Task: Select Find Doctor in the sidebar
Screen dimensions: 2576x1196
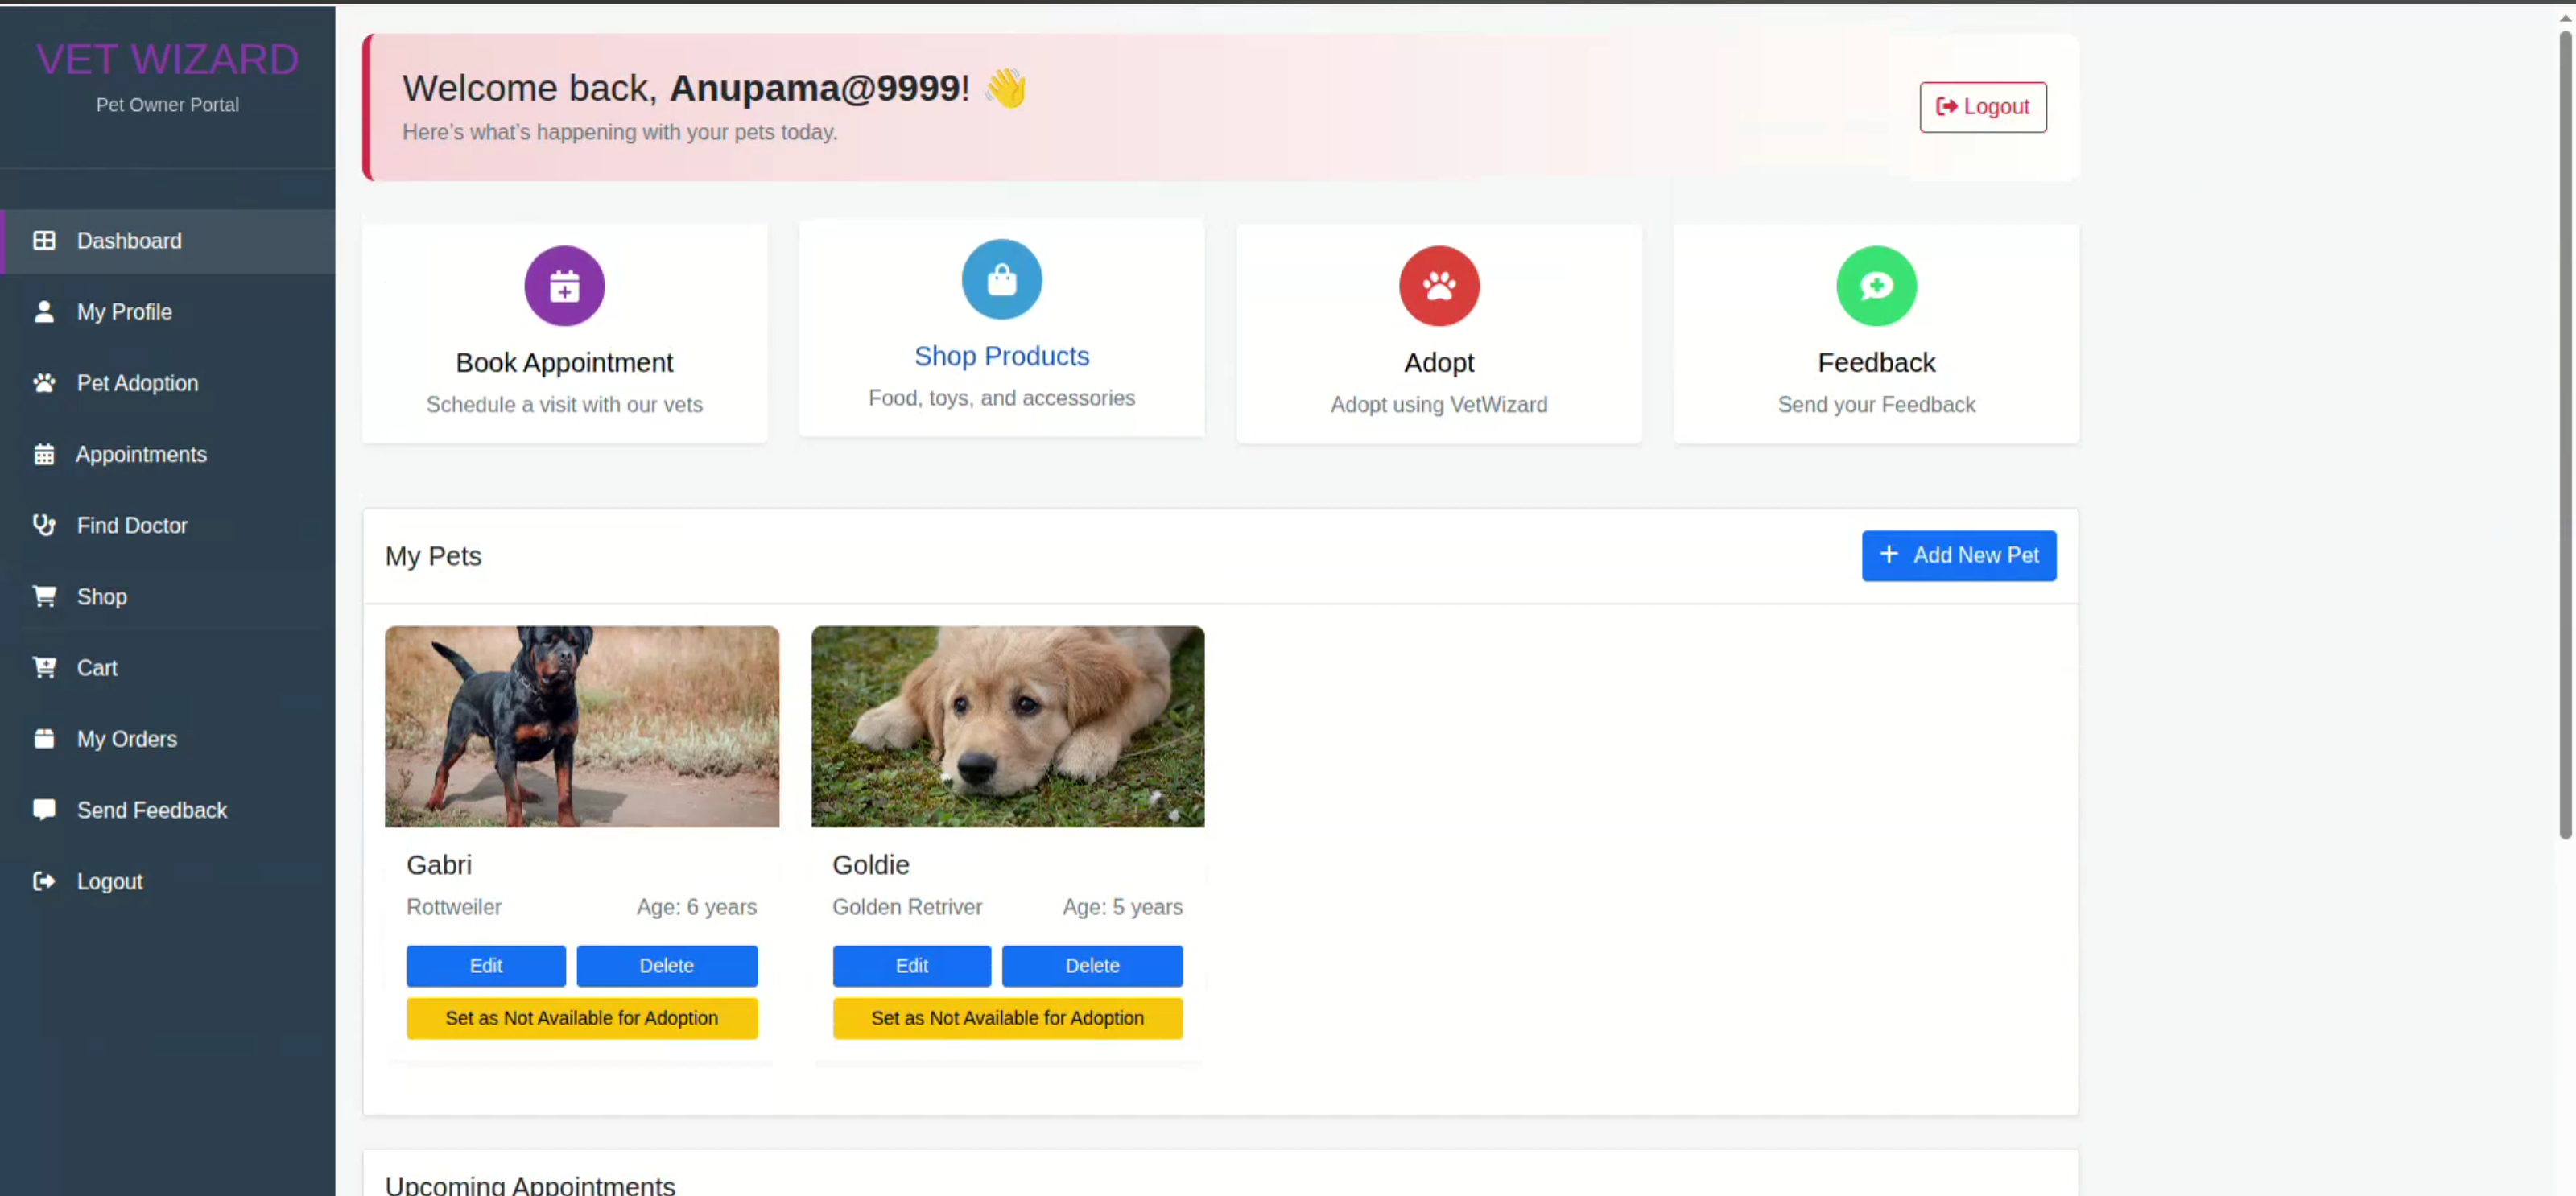Action: tap(168, 525)
